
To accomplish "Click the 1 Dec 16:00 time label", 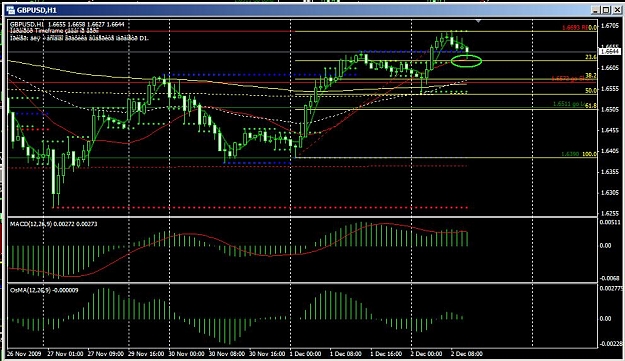I will (x=386, y=354).
